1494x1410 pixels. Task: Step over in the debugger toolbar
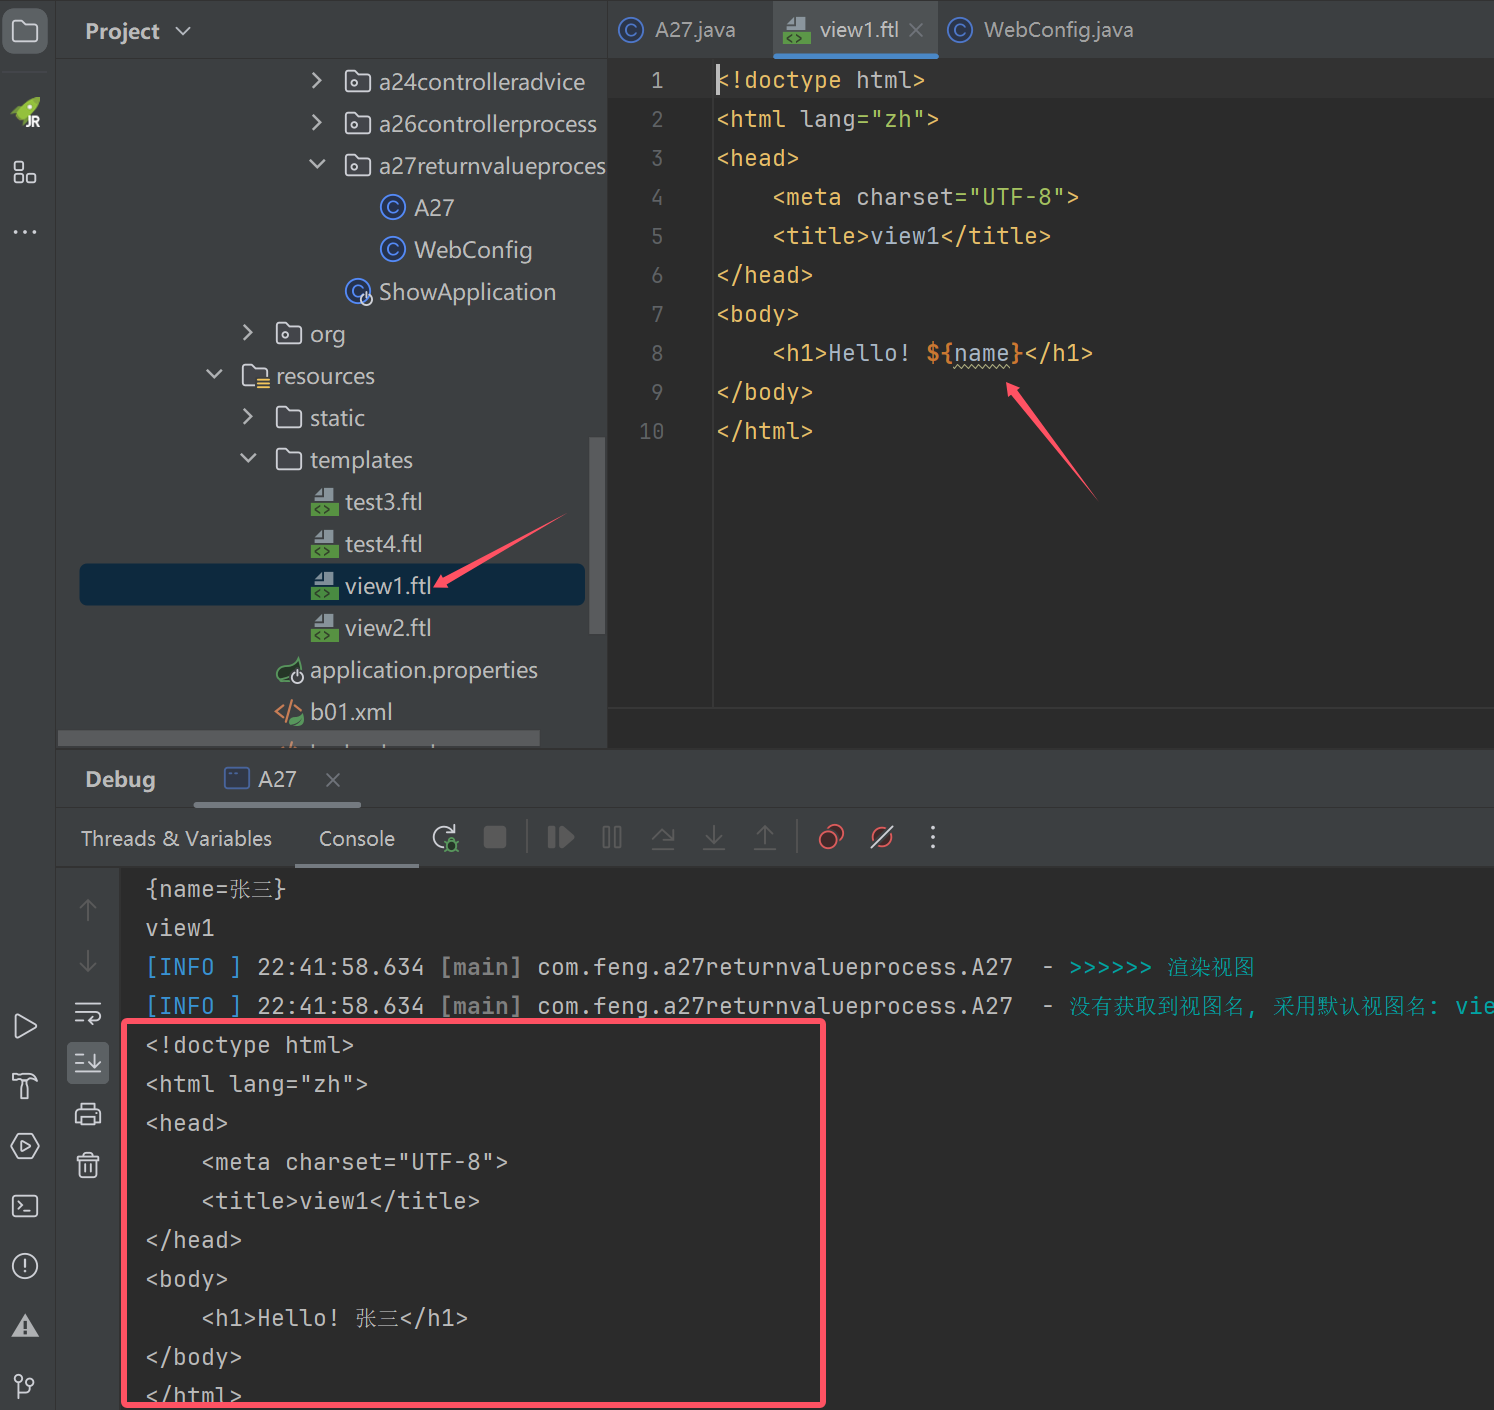[x=663, y=837]
